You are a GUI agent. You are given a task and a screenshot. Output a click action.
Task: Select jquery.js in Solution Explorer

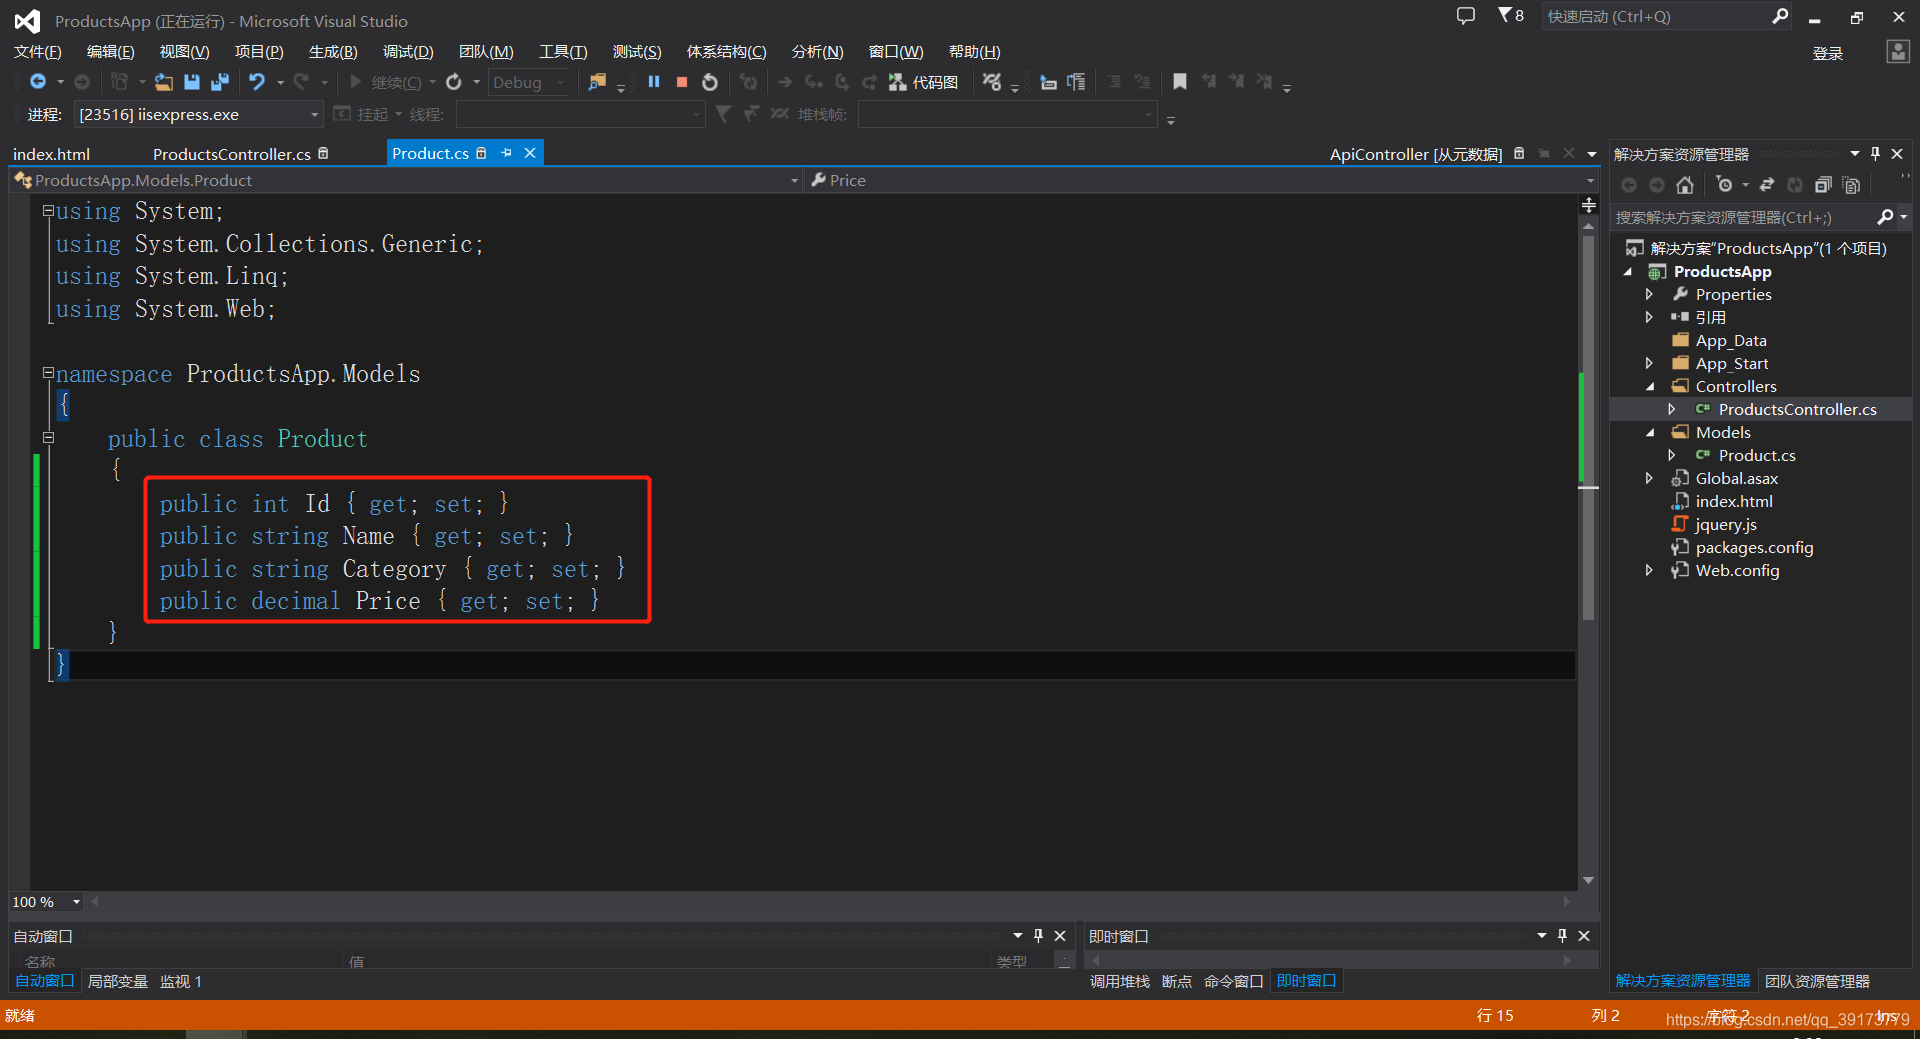pos(1726,524)
